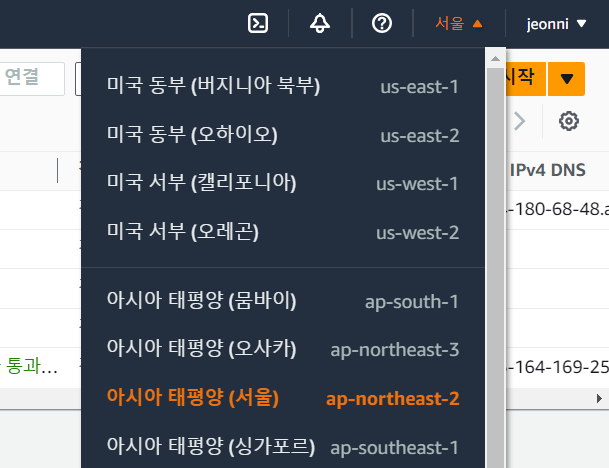The image size is (609, 468).
Task: Select region 아시아 태평양 (오사카)
Action: click(x=283, y=349)
